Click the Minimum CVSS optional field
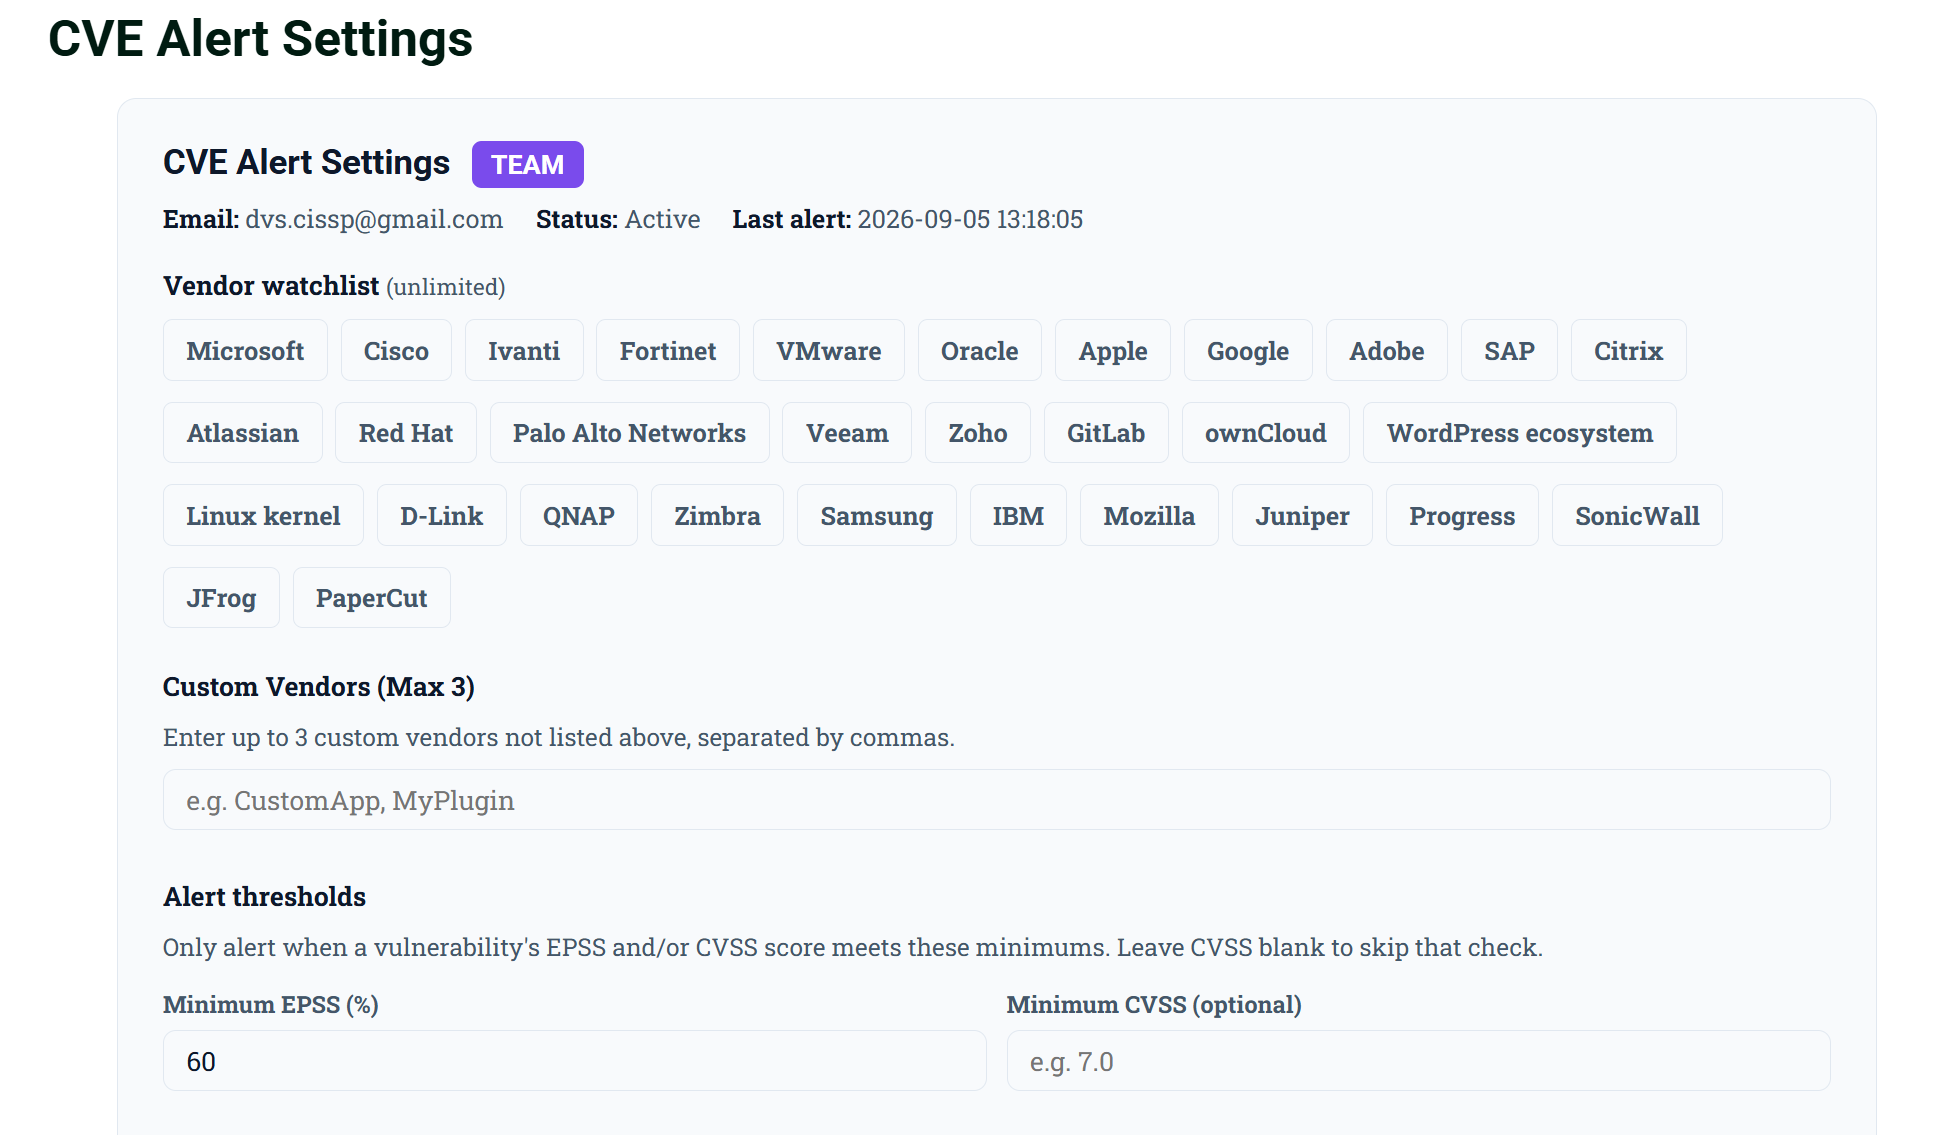1942x1135 pixels. [1418, 1061]
